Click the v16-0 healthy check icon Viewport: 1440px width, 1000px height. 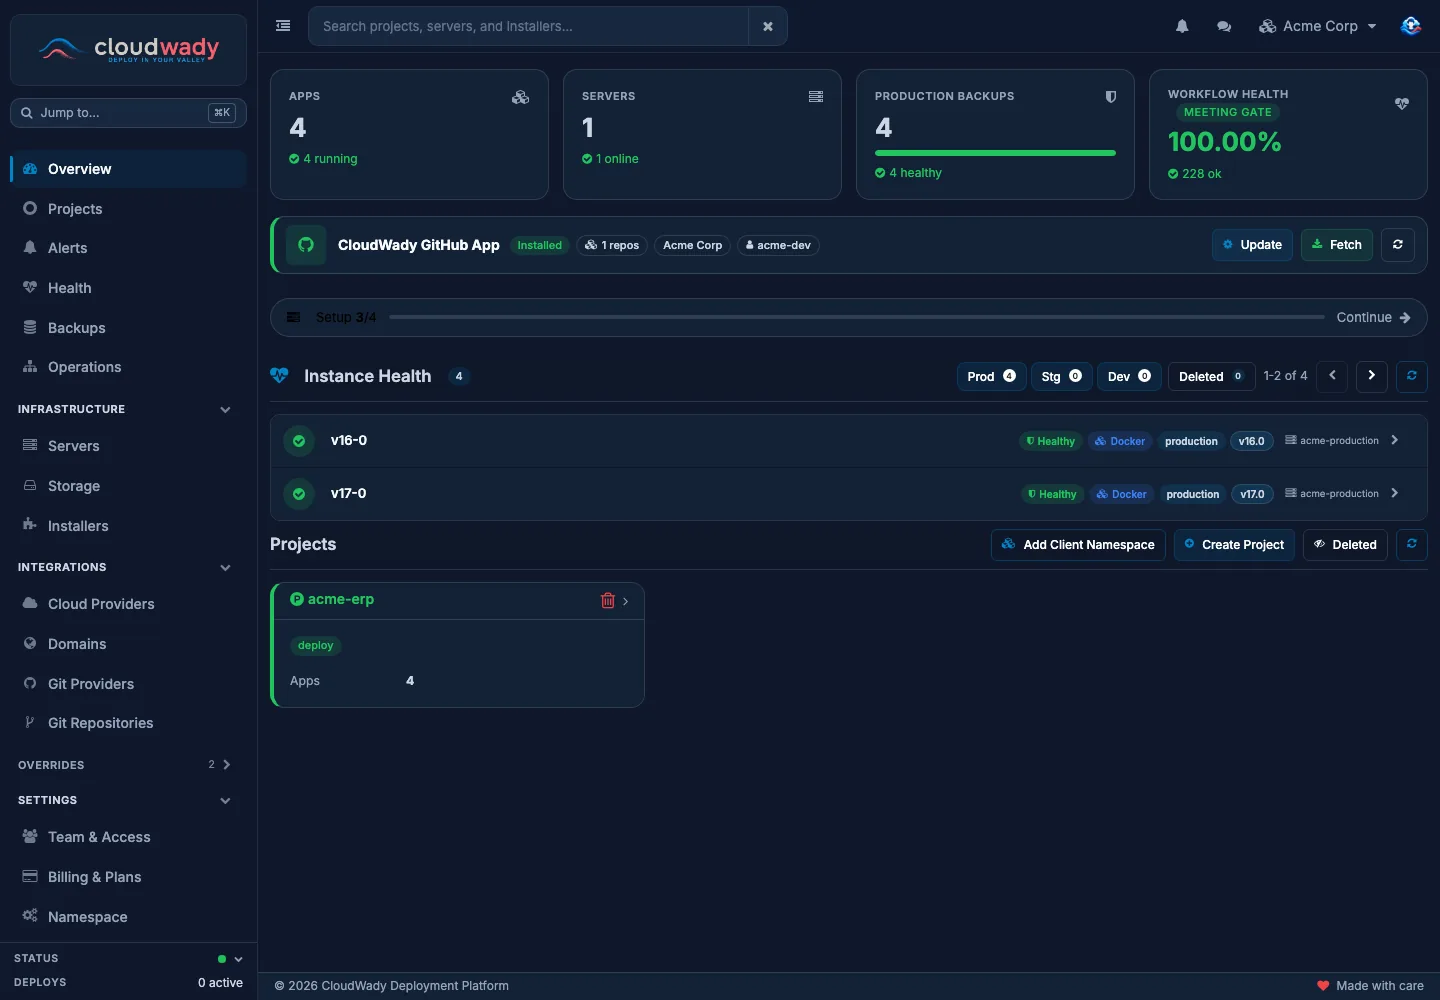[299, 440]
